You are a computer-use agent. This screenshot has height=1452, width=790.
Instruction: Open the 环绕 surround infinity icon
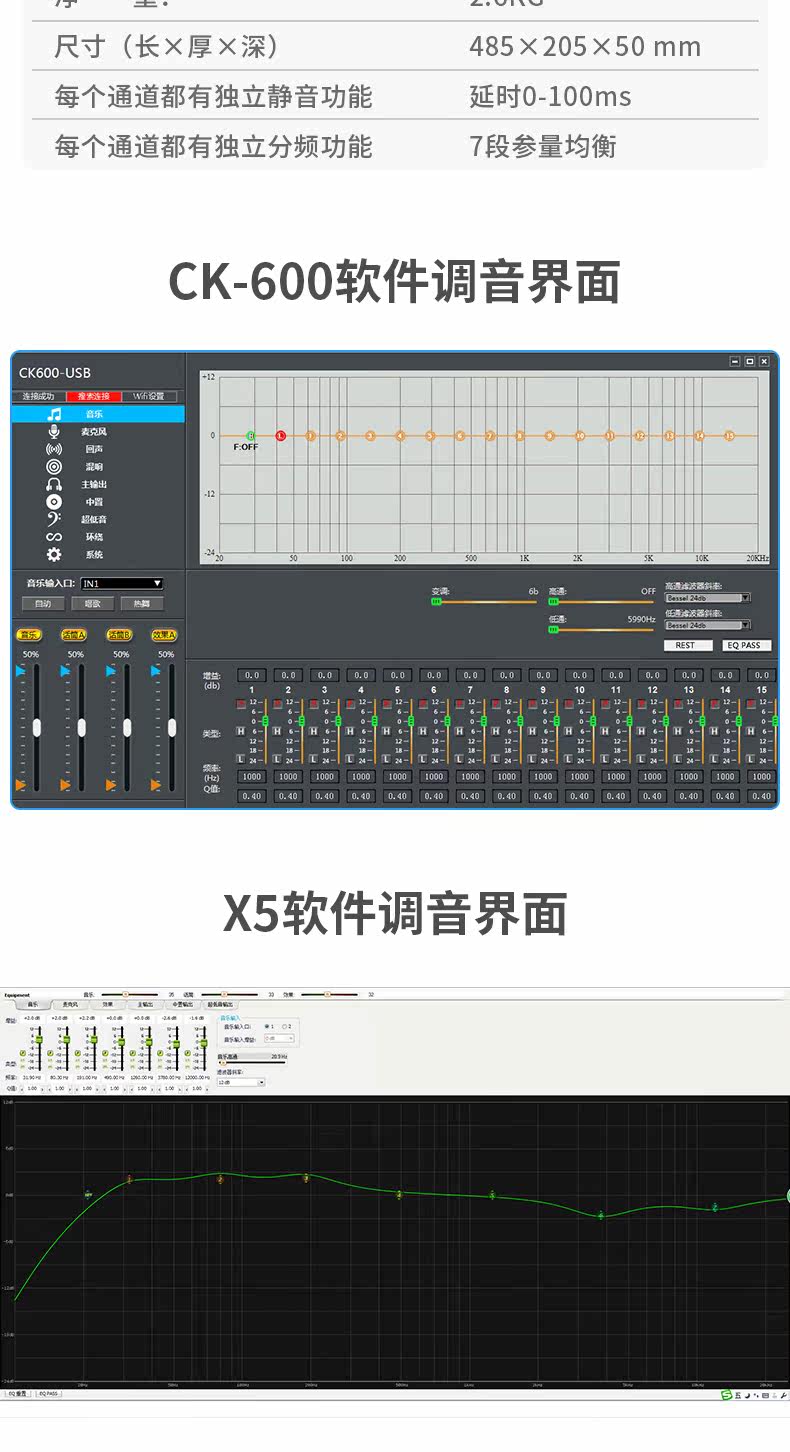(x=54, y=537)
